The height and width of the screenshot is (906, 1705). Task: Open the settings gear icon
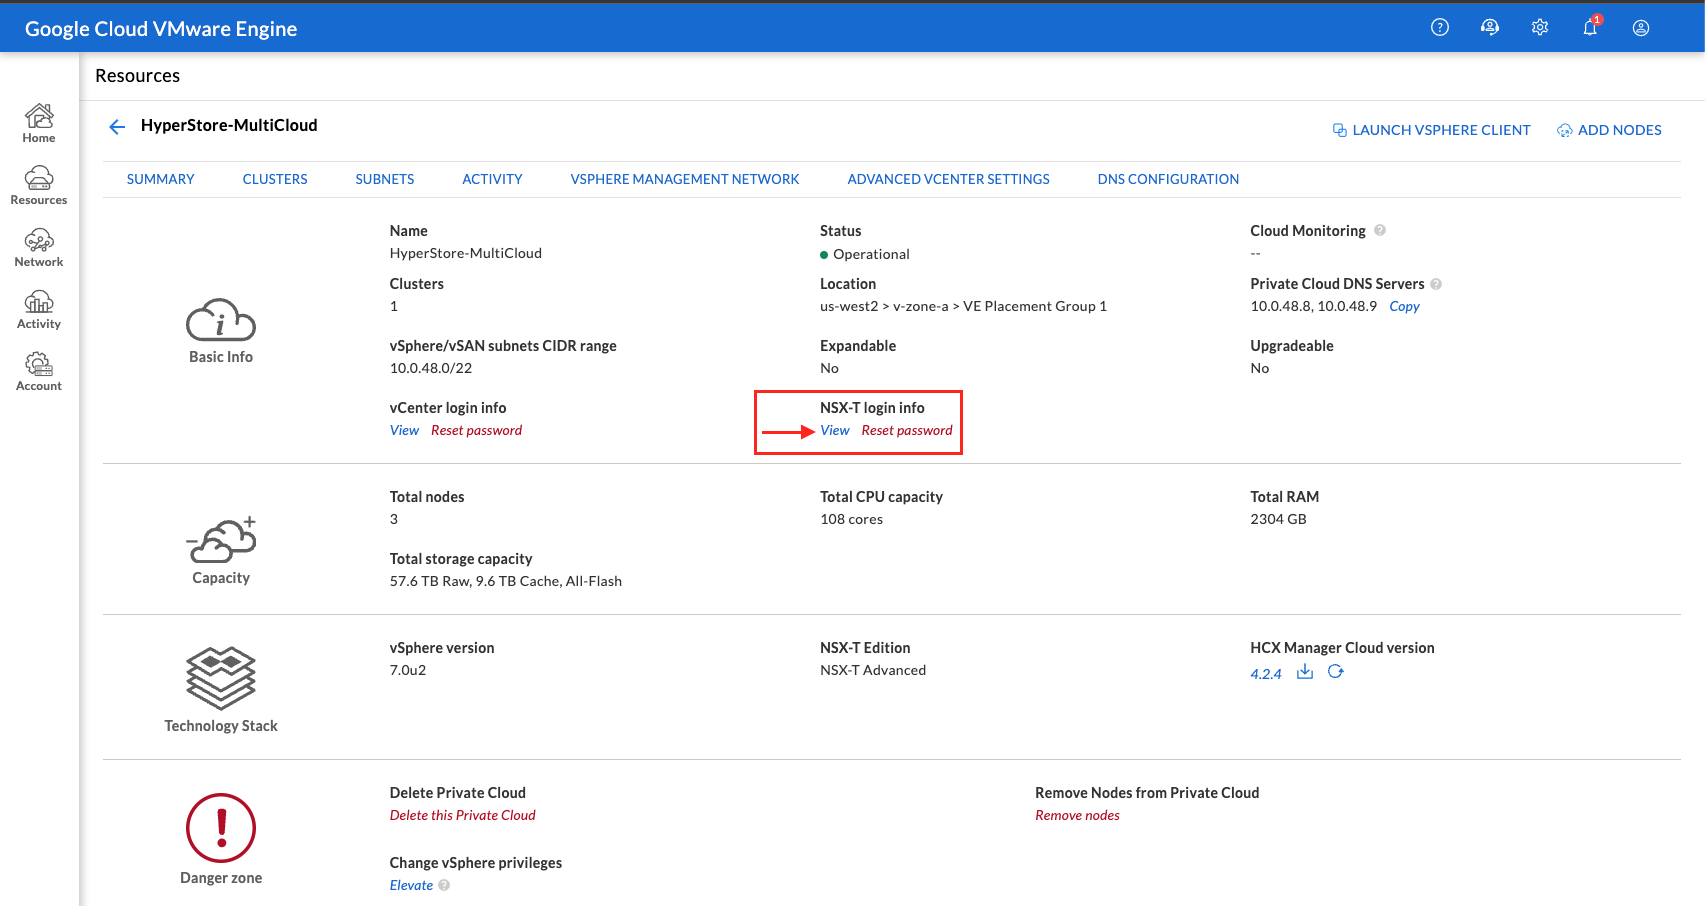[x=1540, y=27]
